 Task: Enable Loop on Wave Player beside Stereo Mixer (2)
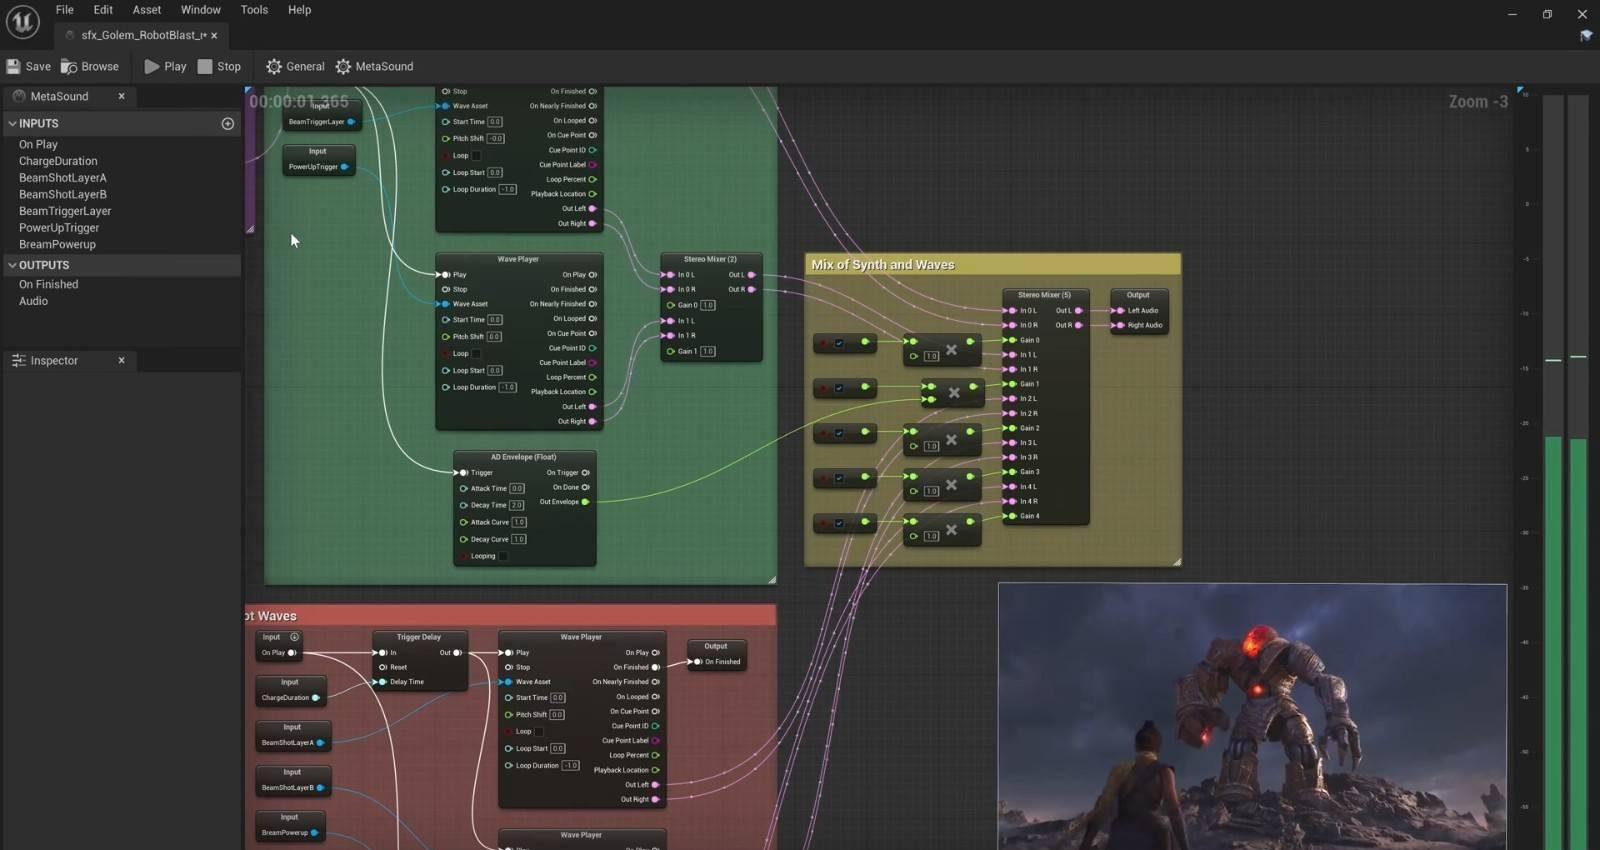pos(476,353)
